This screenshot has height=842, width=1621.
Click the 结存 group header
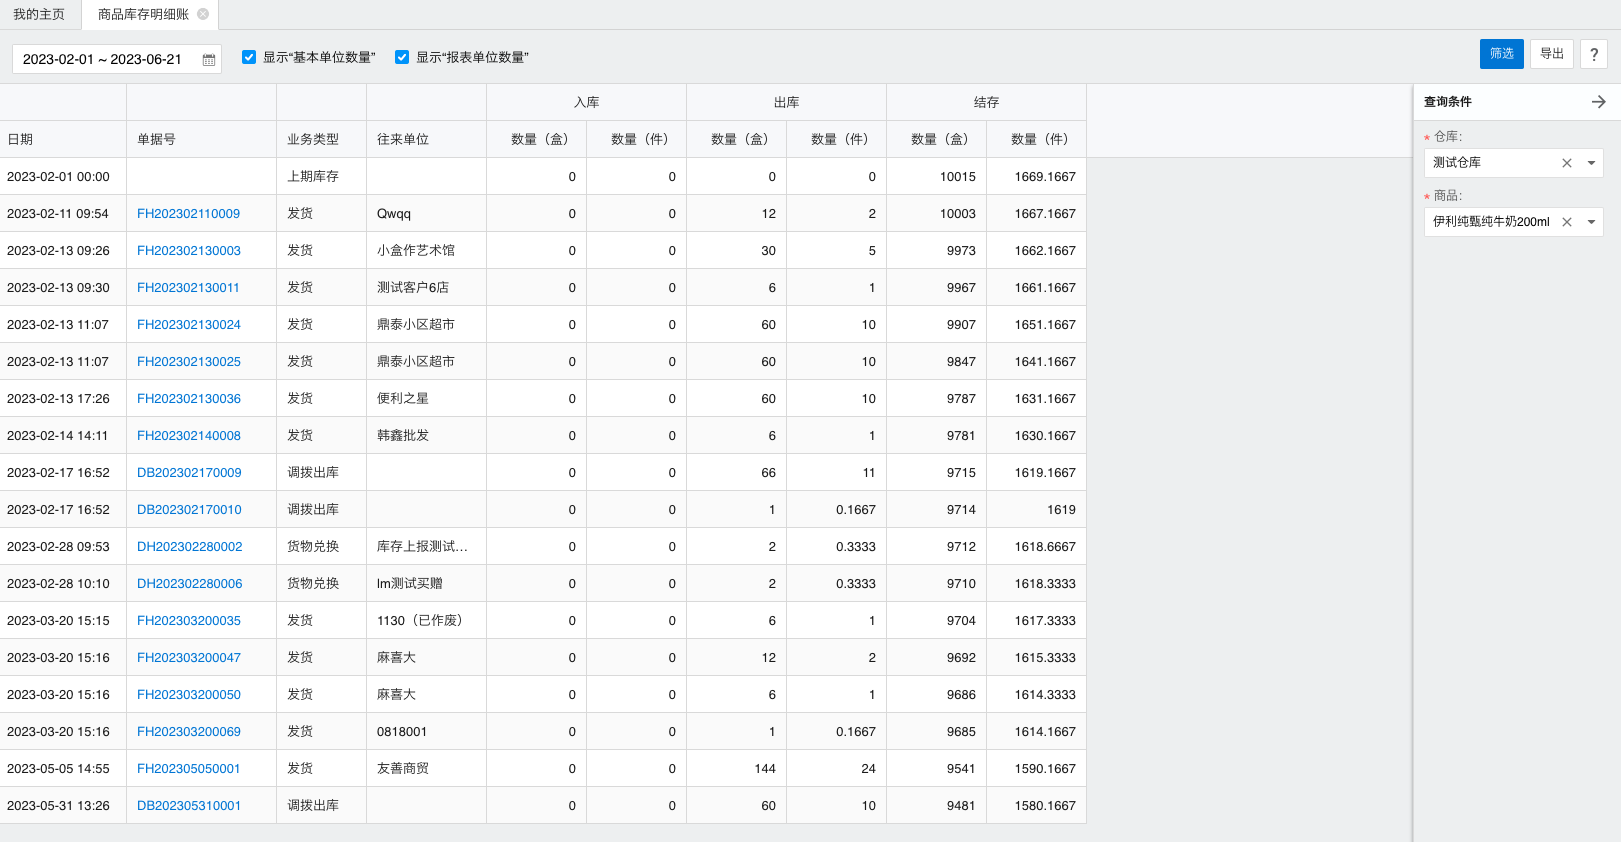point(987,102)
